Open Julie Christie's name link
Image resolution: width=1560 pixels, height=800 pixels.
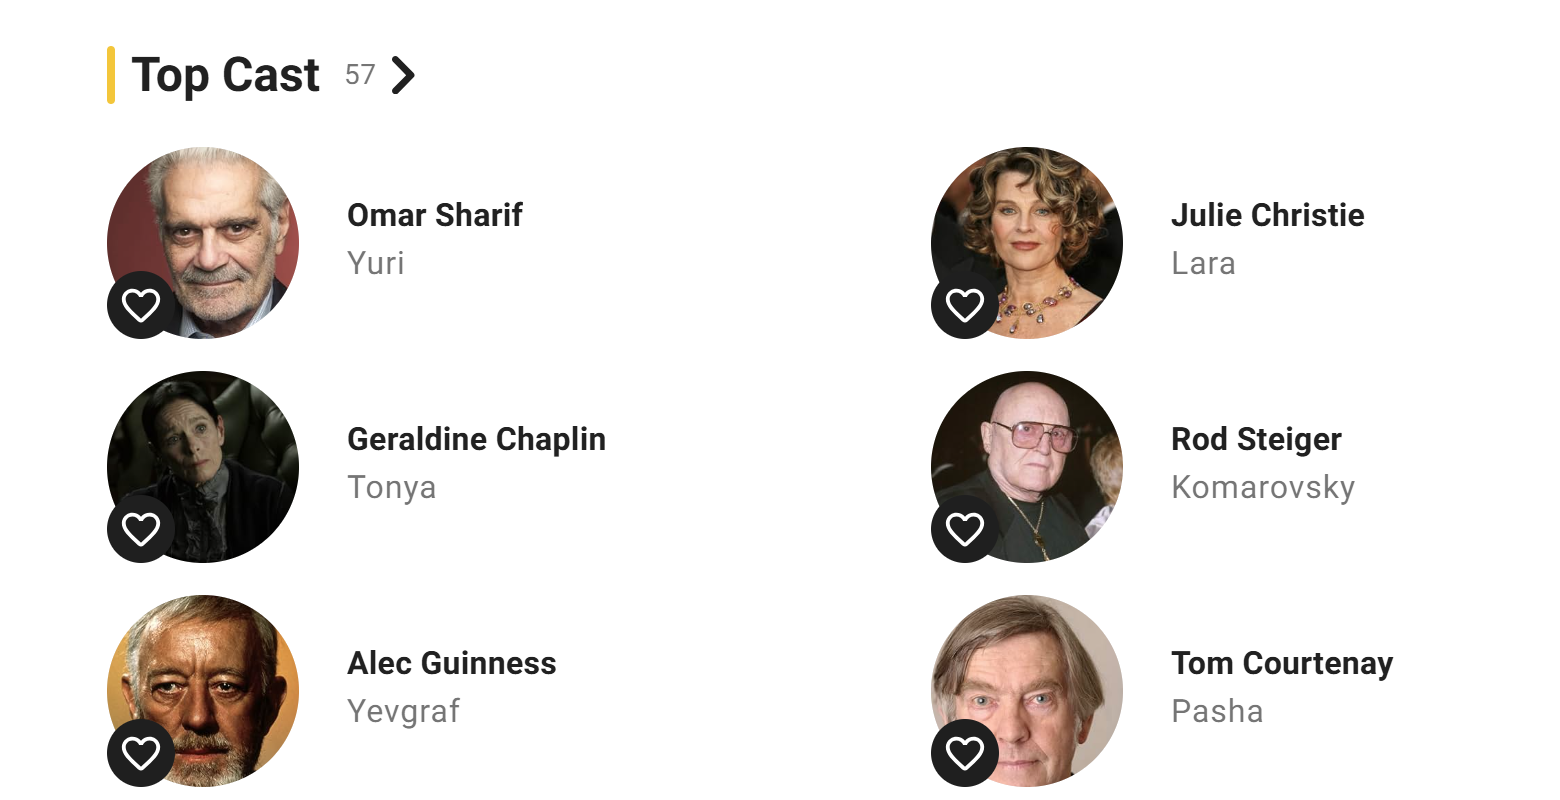(1267, 215)
